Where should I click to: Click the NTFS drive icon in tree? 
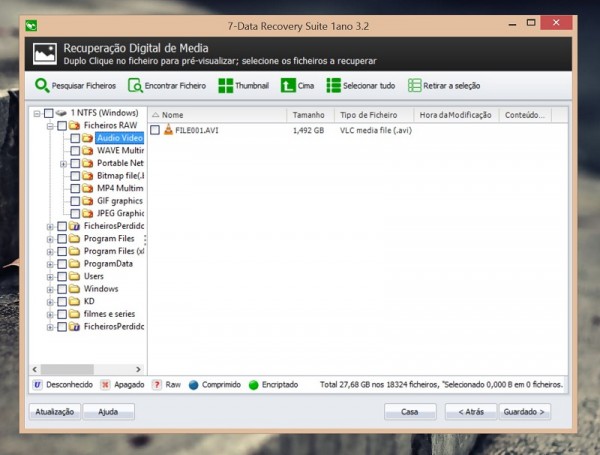(61, 113)
